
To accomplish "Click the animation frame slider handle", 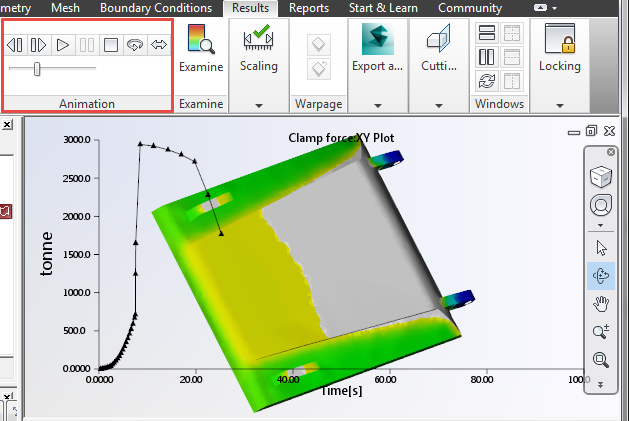I will pyautogui.click(x=37, y=69).
